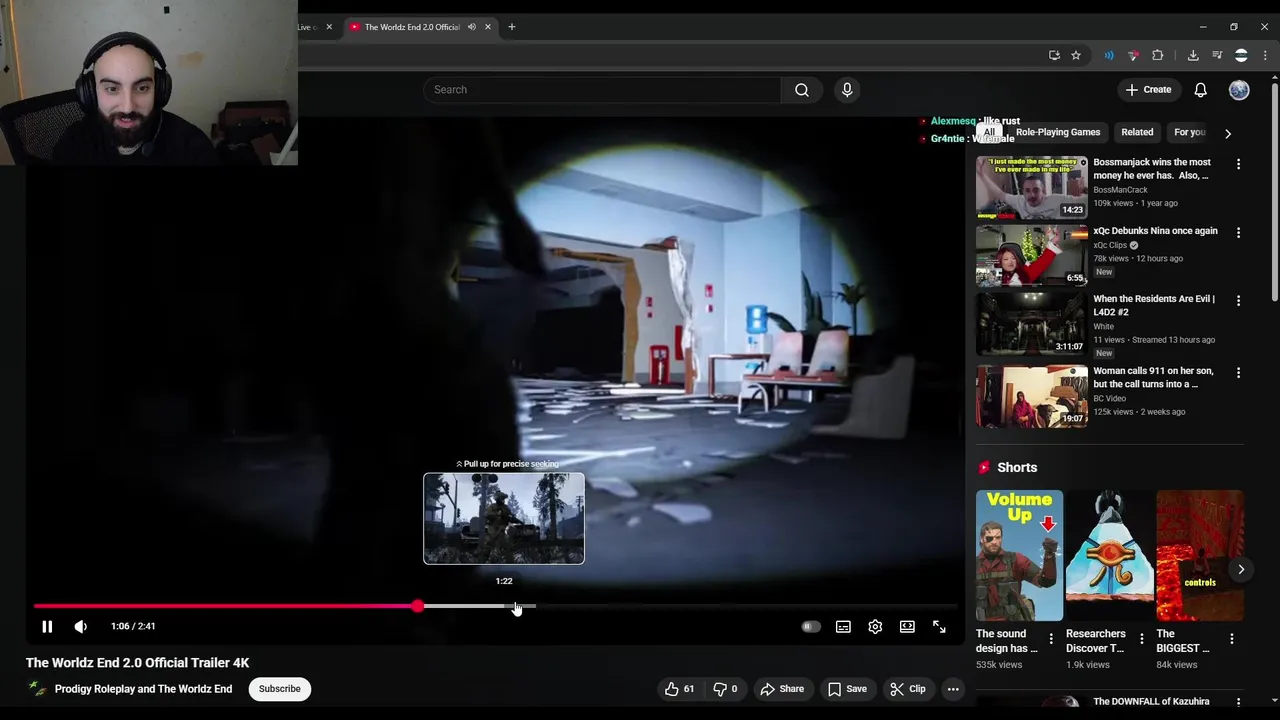This screenshot has width=1280, height=720.
Task: Save the video to a playlist
Action: pos(846,689)
